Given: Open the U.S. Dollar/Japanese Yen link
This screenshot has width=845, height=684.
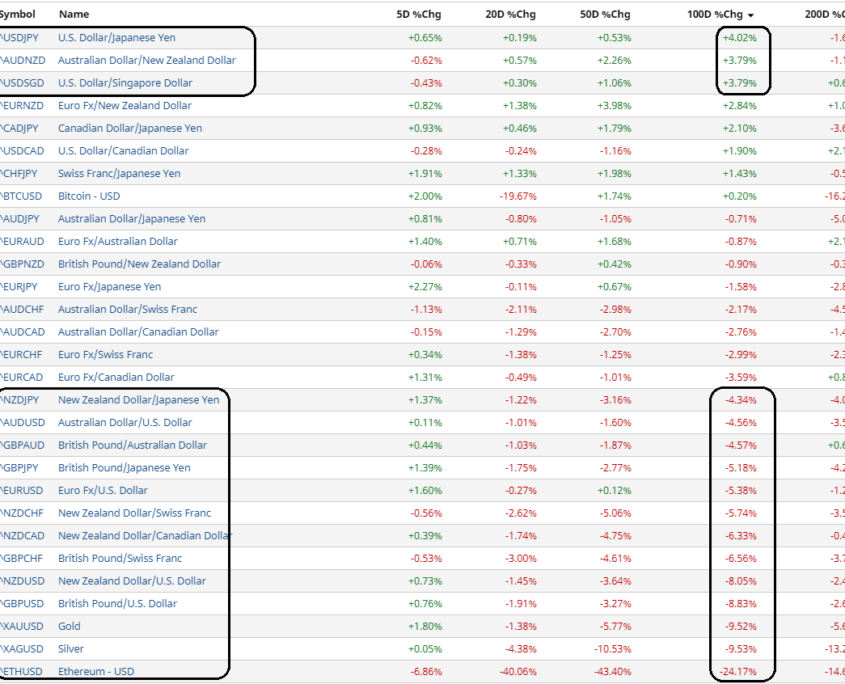Looking at the screenshot, I should click(116, 38).
